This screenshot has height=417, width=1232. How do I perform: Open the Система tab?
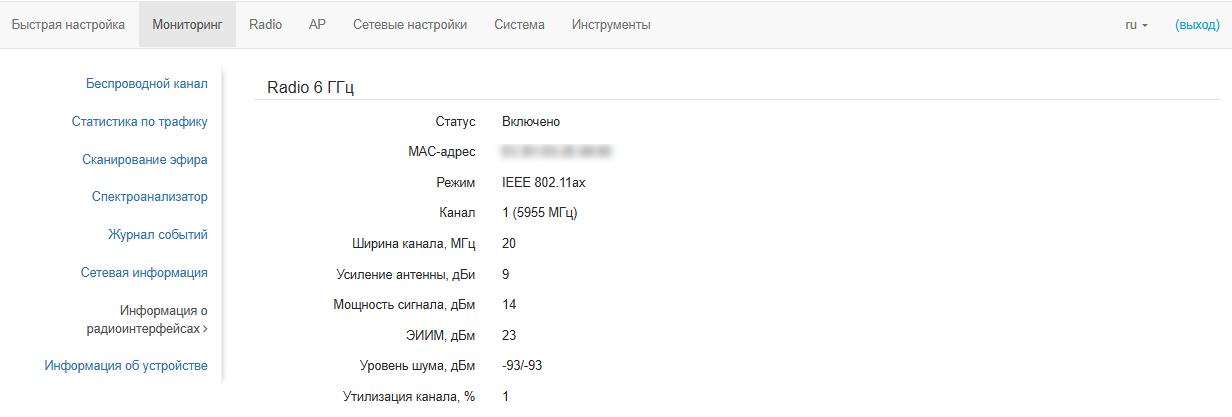pyautogui.click(x=519, y=25)
